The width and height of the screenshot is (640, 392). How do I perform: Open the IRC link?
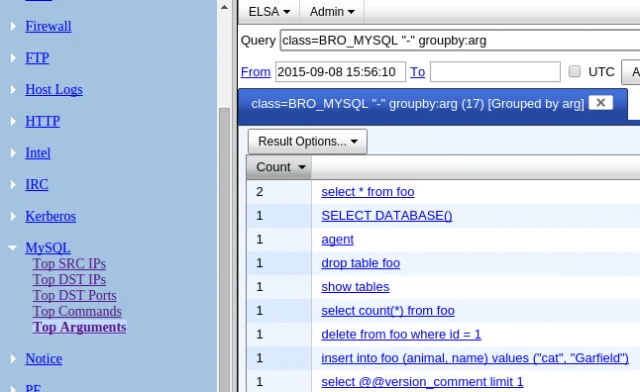pyautogui.click(x=37, y=185)
